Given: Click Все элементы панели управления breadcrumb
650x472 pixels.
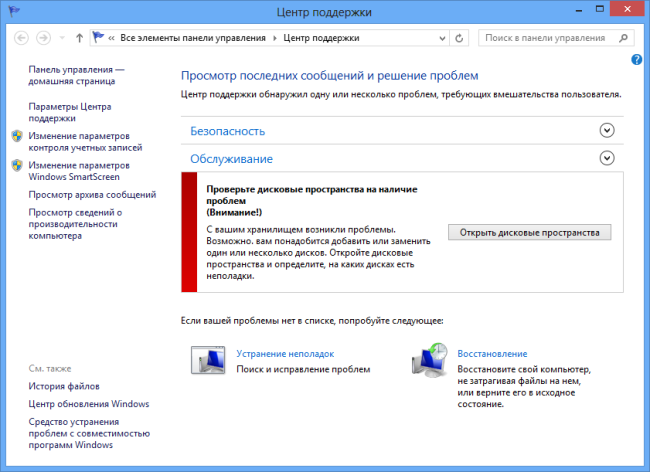Looking at the screenshot, I should pyautogui.click(x=193, y=38).
